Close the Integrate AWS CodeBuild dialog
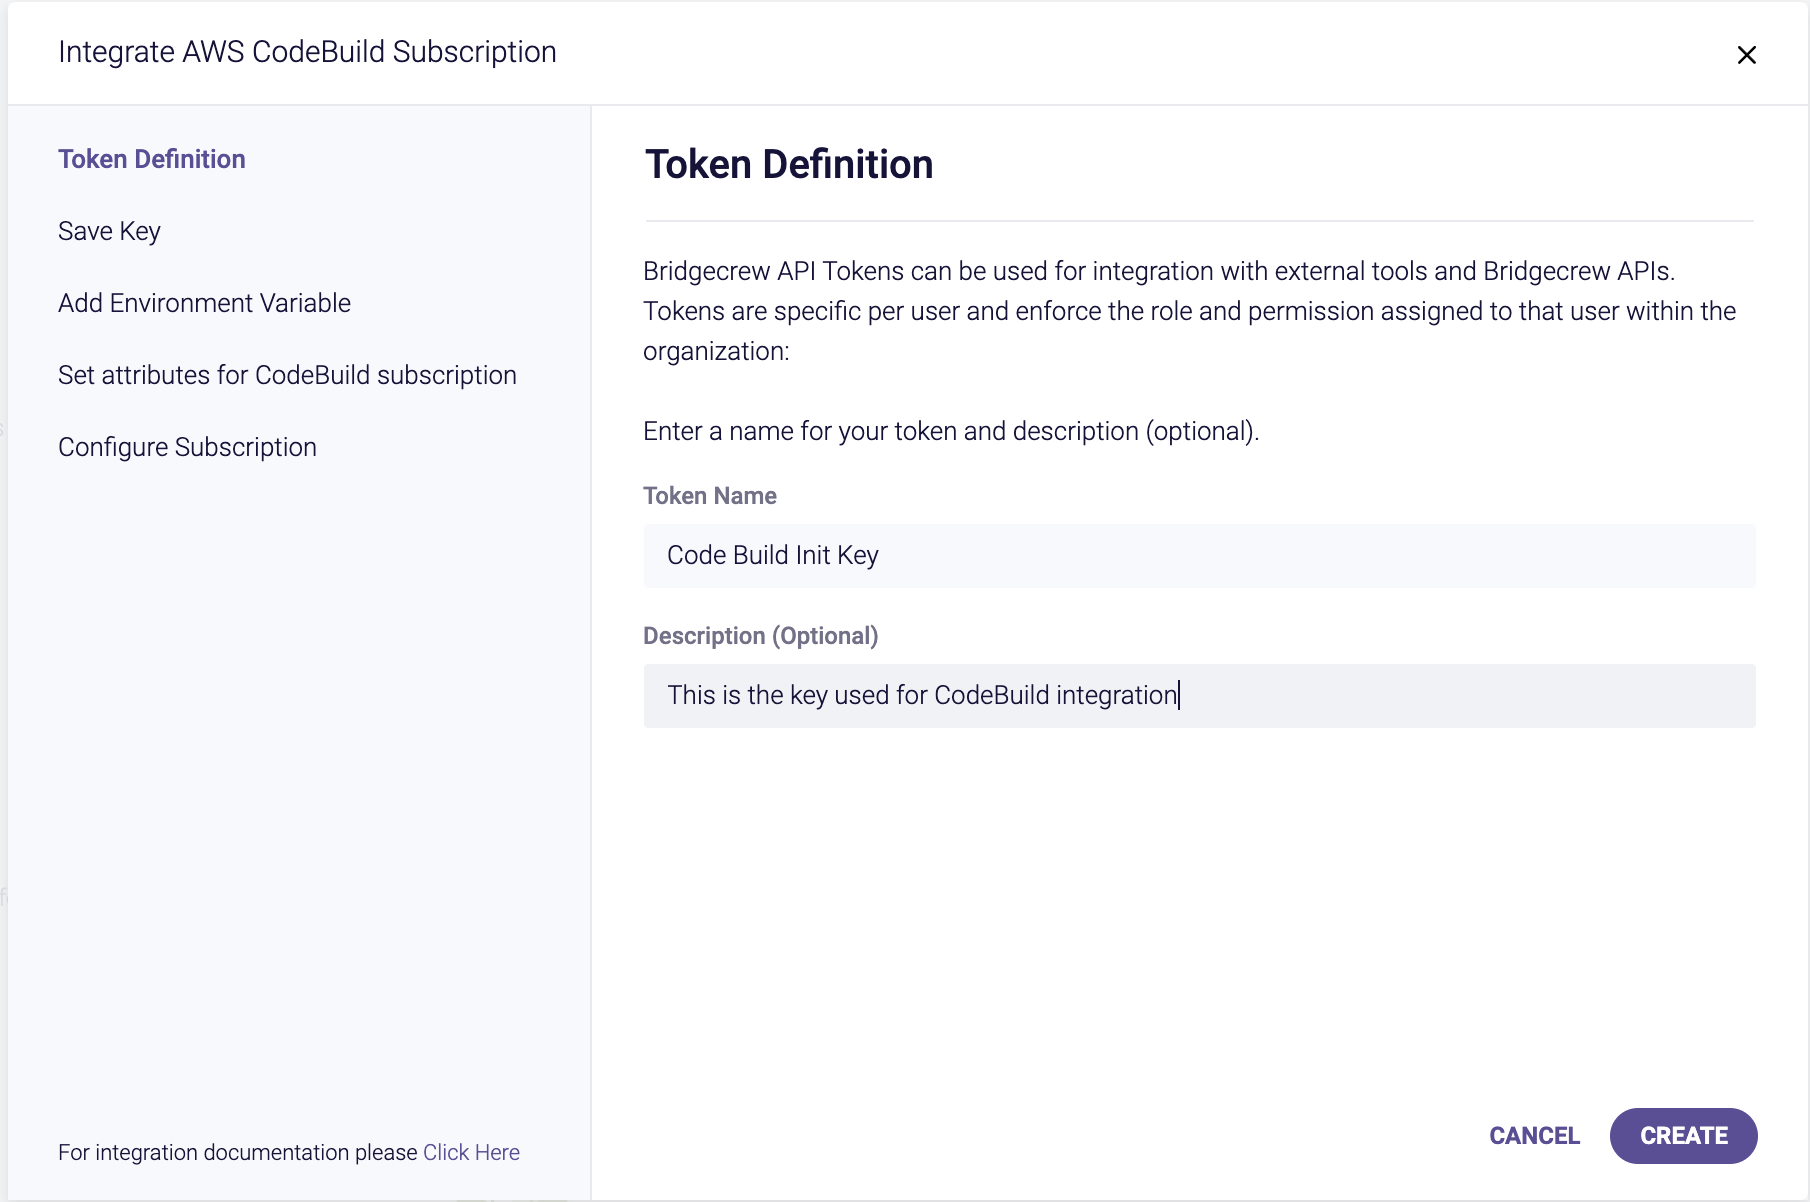This screenshot has height=1202, width=1810. pyautogui.click(x=1746, y=55)
